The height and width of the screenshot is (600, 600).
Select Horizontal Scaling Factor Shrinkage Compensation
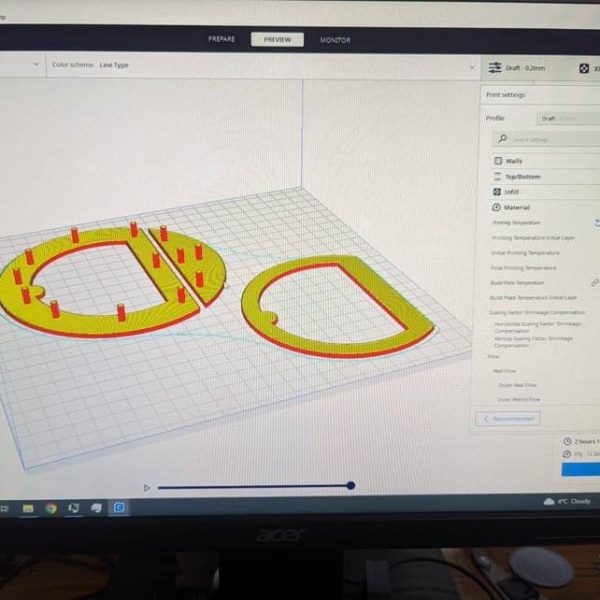pos(537,327)
